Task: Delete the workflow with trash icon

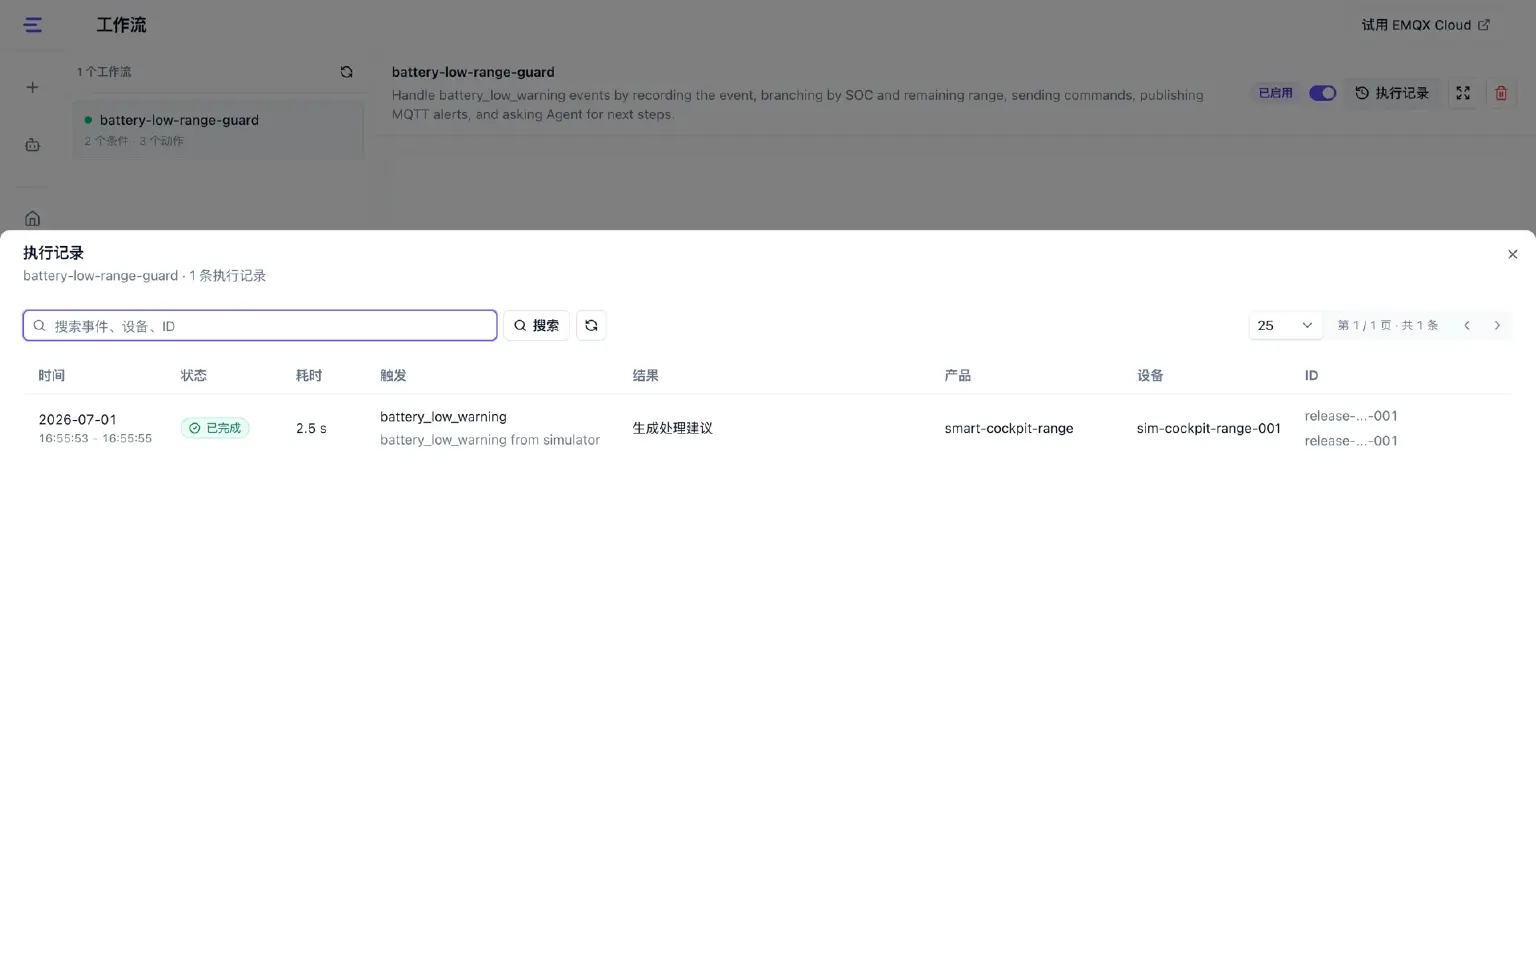Action: point(1501,93)
